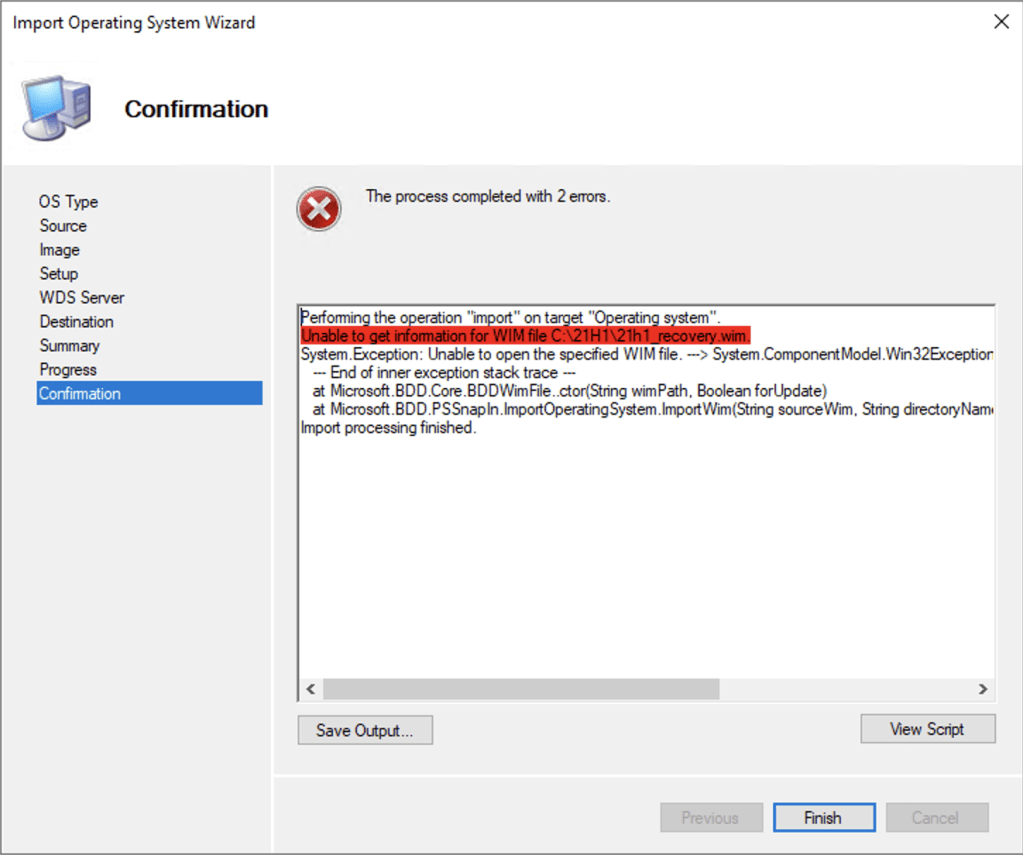Click the scroll left arrow in output box
The image size is (1023, 855).
click(x=311, y=689)
